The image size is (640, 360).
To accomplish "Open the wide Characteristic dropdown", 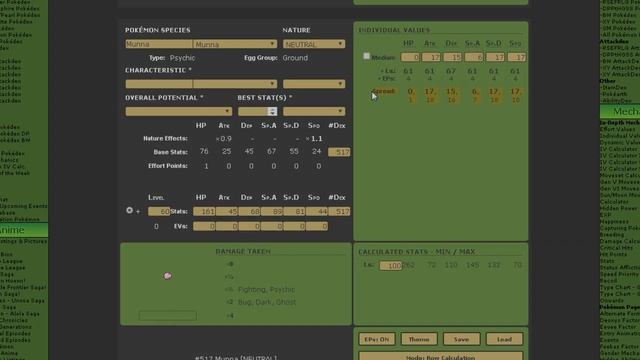I will pos(235,84).
